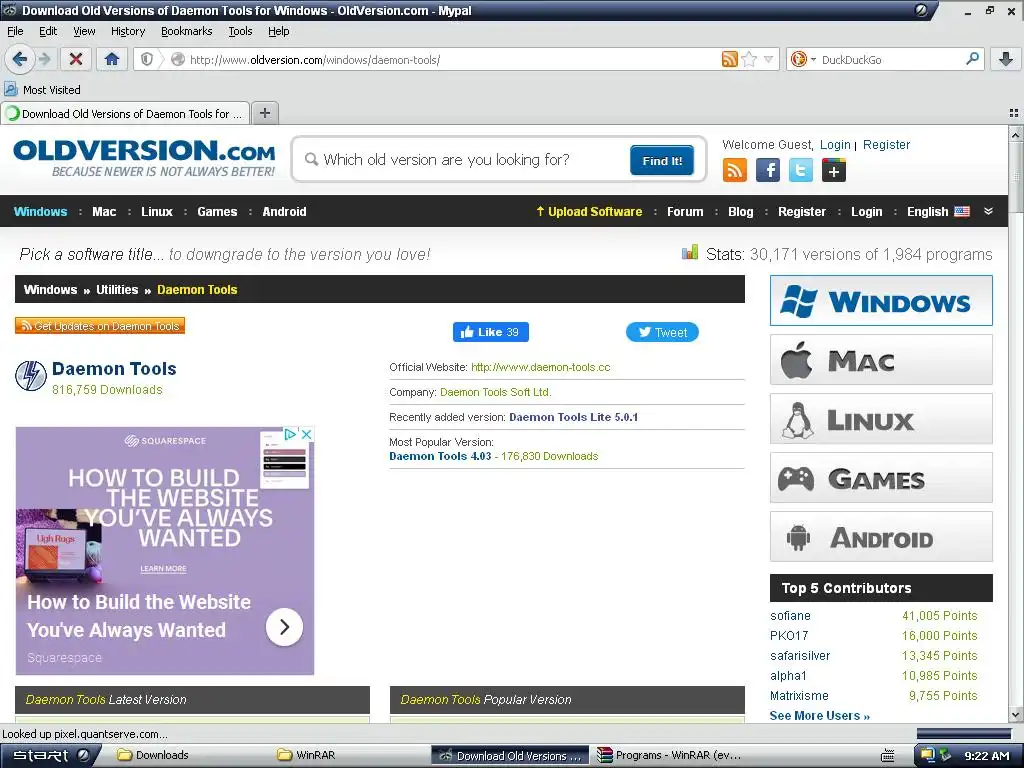Image resolution: width=1024 pixels, height=768 pixels.
Task: Select the Windows platform banner in sidebar
Action: click(881, 300)
